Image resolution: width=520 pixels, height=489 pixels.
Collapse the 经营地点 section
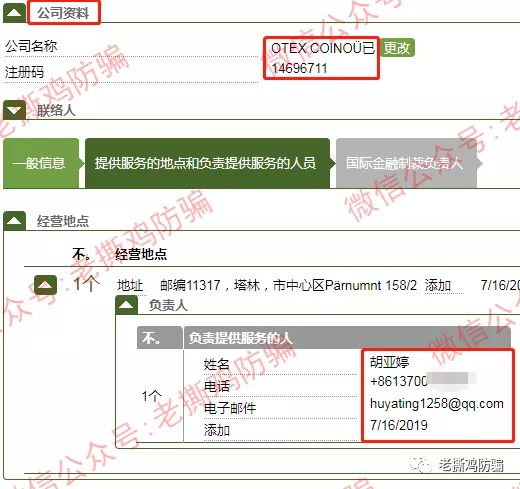(x=14, y=221)
